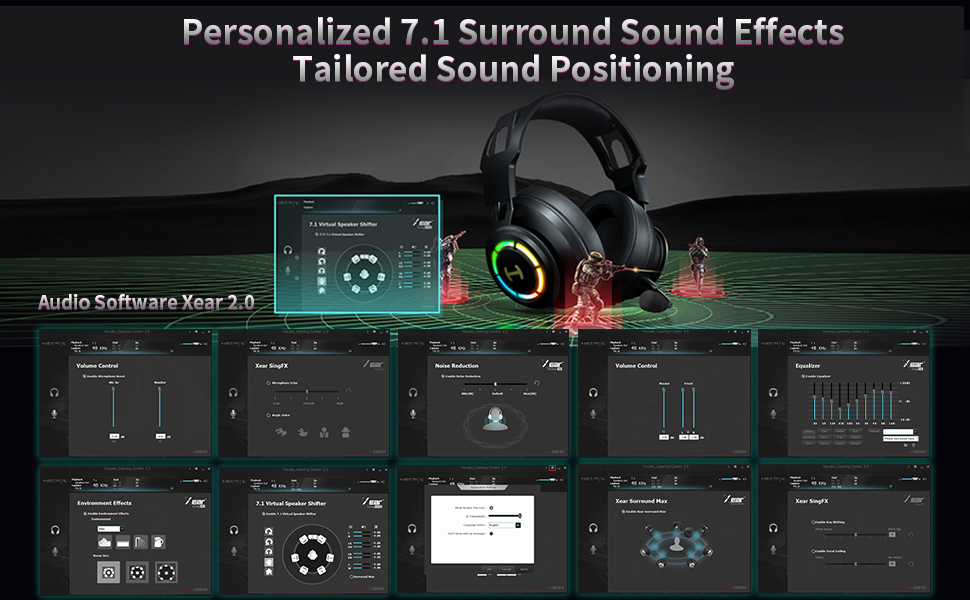The height and width of the screenshot is (600, 970).
Task: Toggle Enable Xear Surround Max checkbox
Action: 624,512
